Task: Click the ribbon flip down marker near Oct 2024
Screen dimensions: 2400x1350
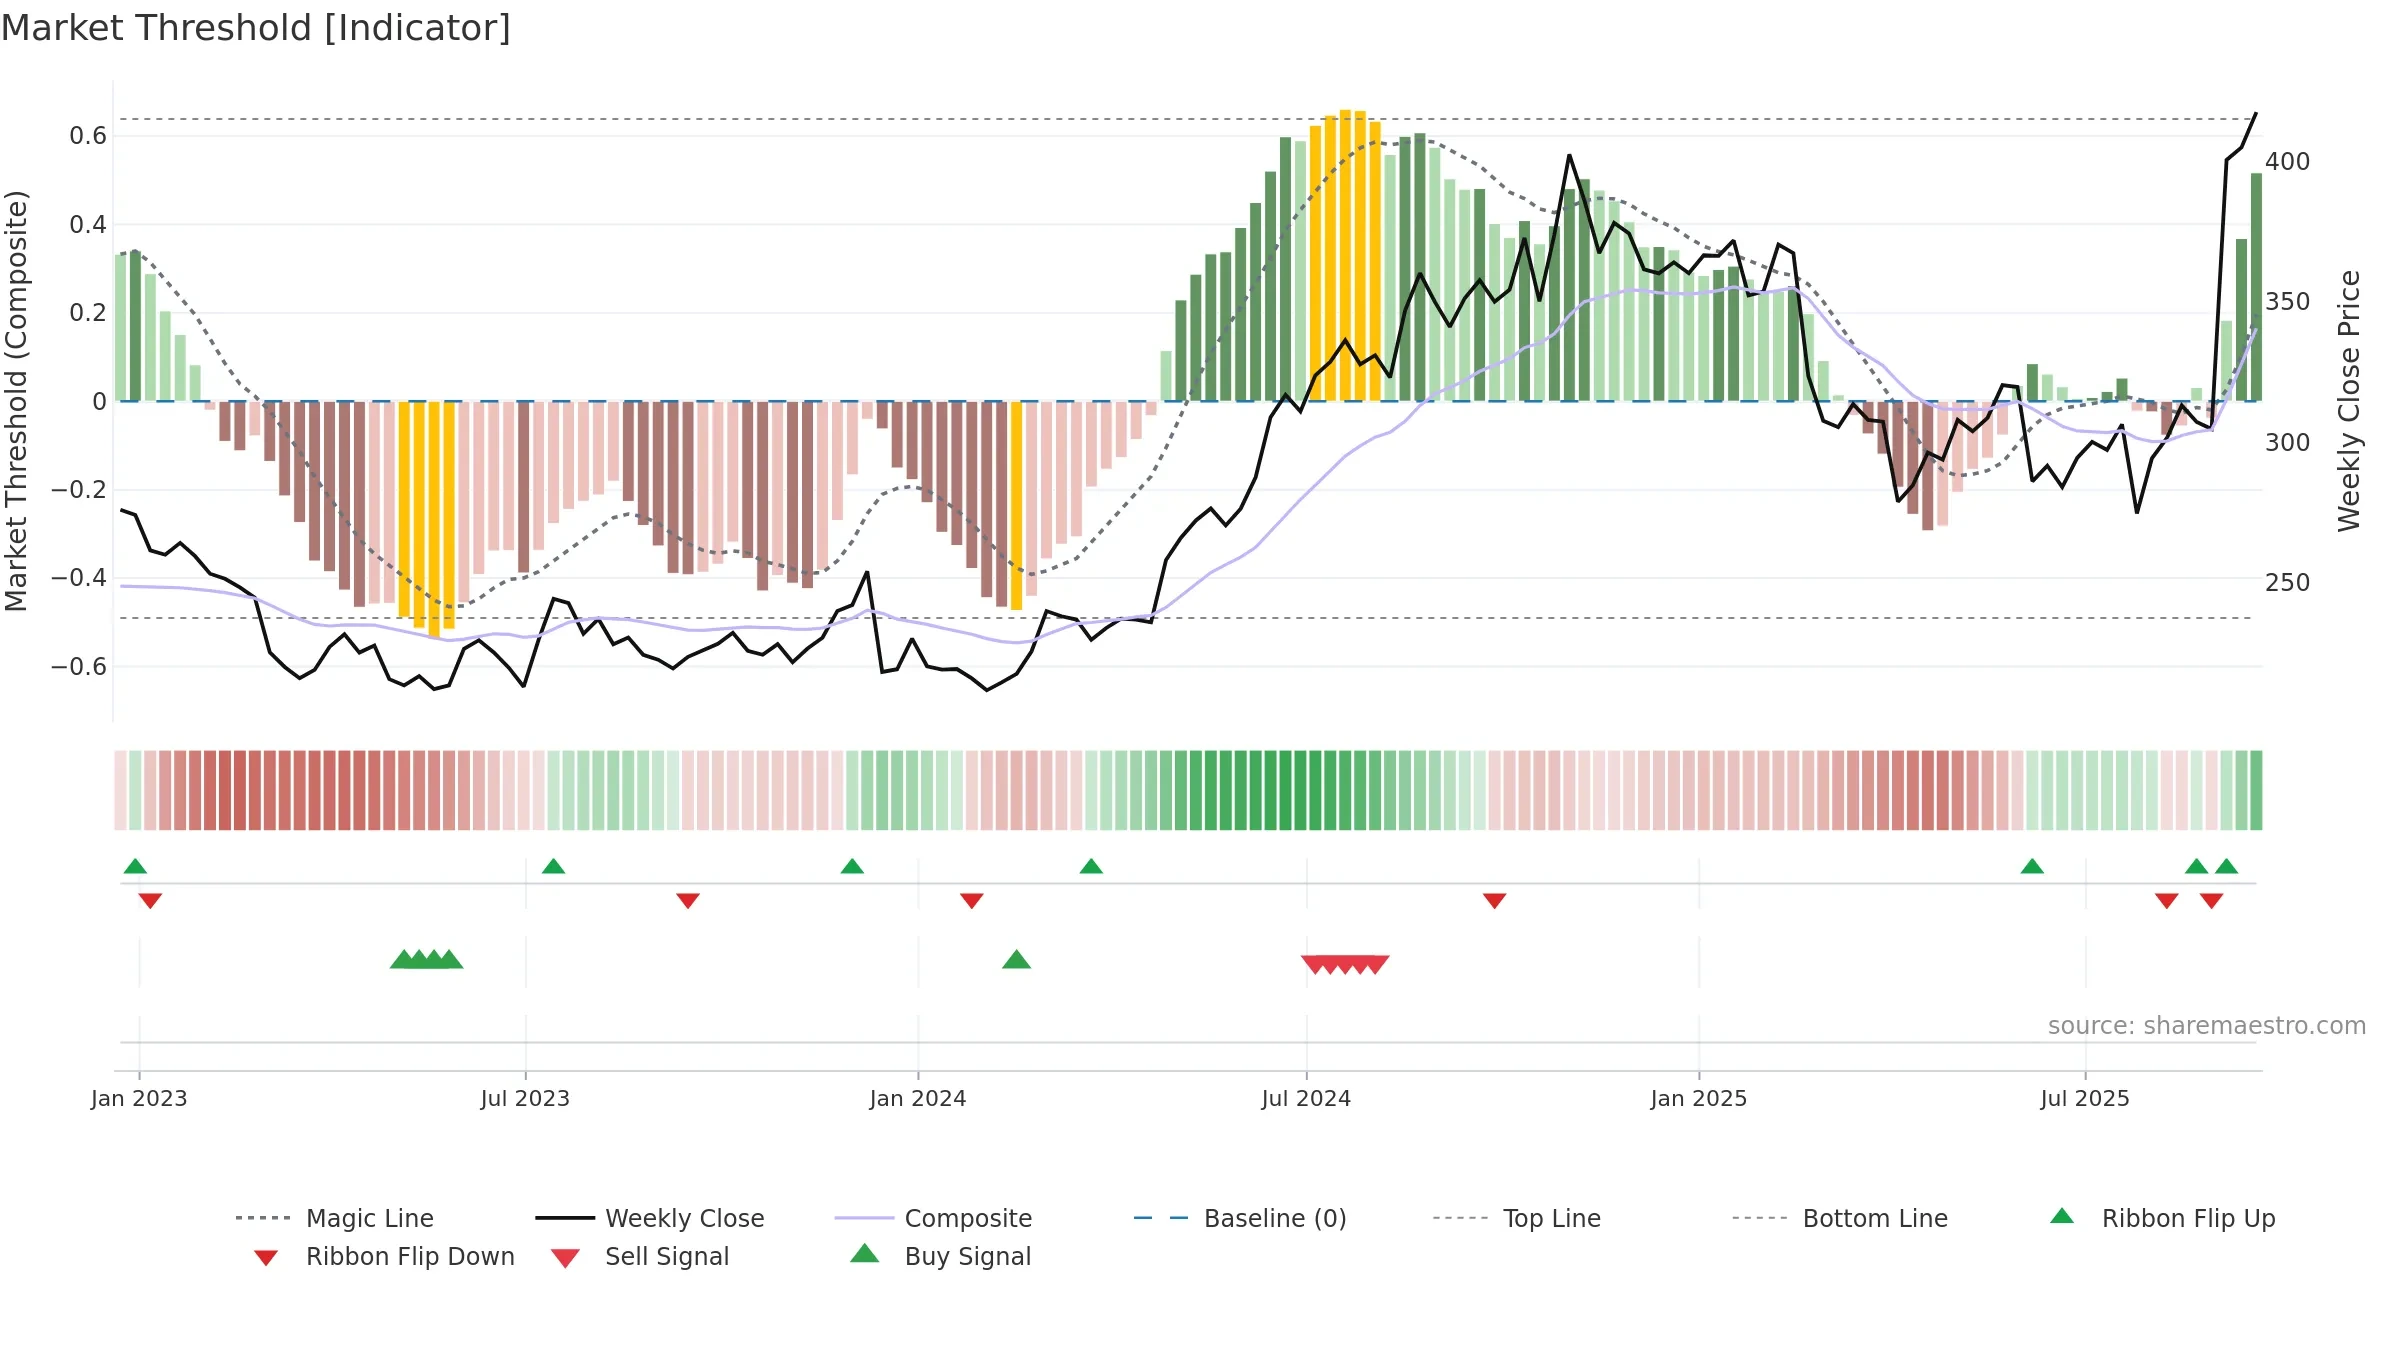Action: [1494, 901]
